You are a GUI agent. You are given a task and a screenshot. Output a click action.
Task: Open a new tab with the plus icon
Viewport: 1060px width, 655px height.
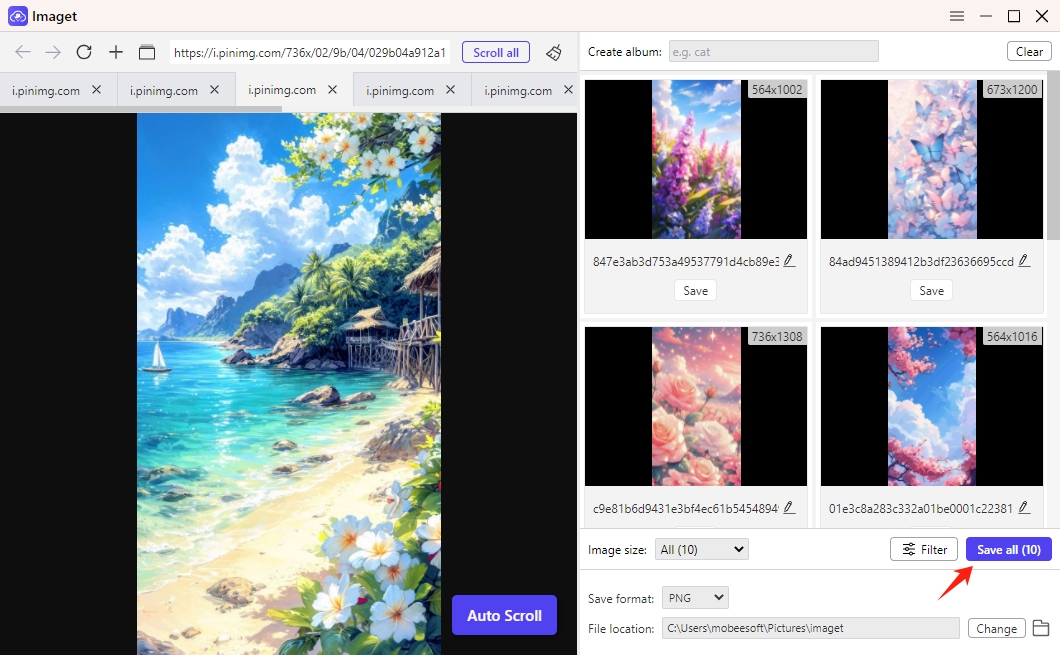pyautogui.click(x=115, y=51)
